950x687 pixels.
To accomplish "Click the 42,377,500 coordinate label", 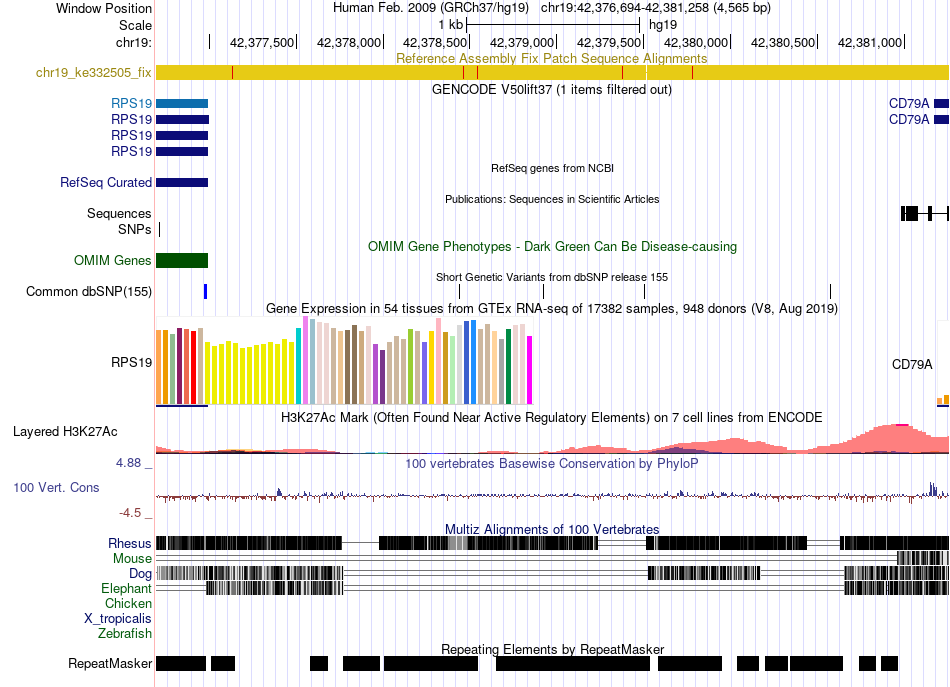I will [x=262, y=42].
